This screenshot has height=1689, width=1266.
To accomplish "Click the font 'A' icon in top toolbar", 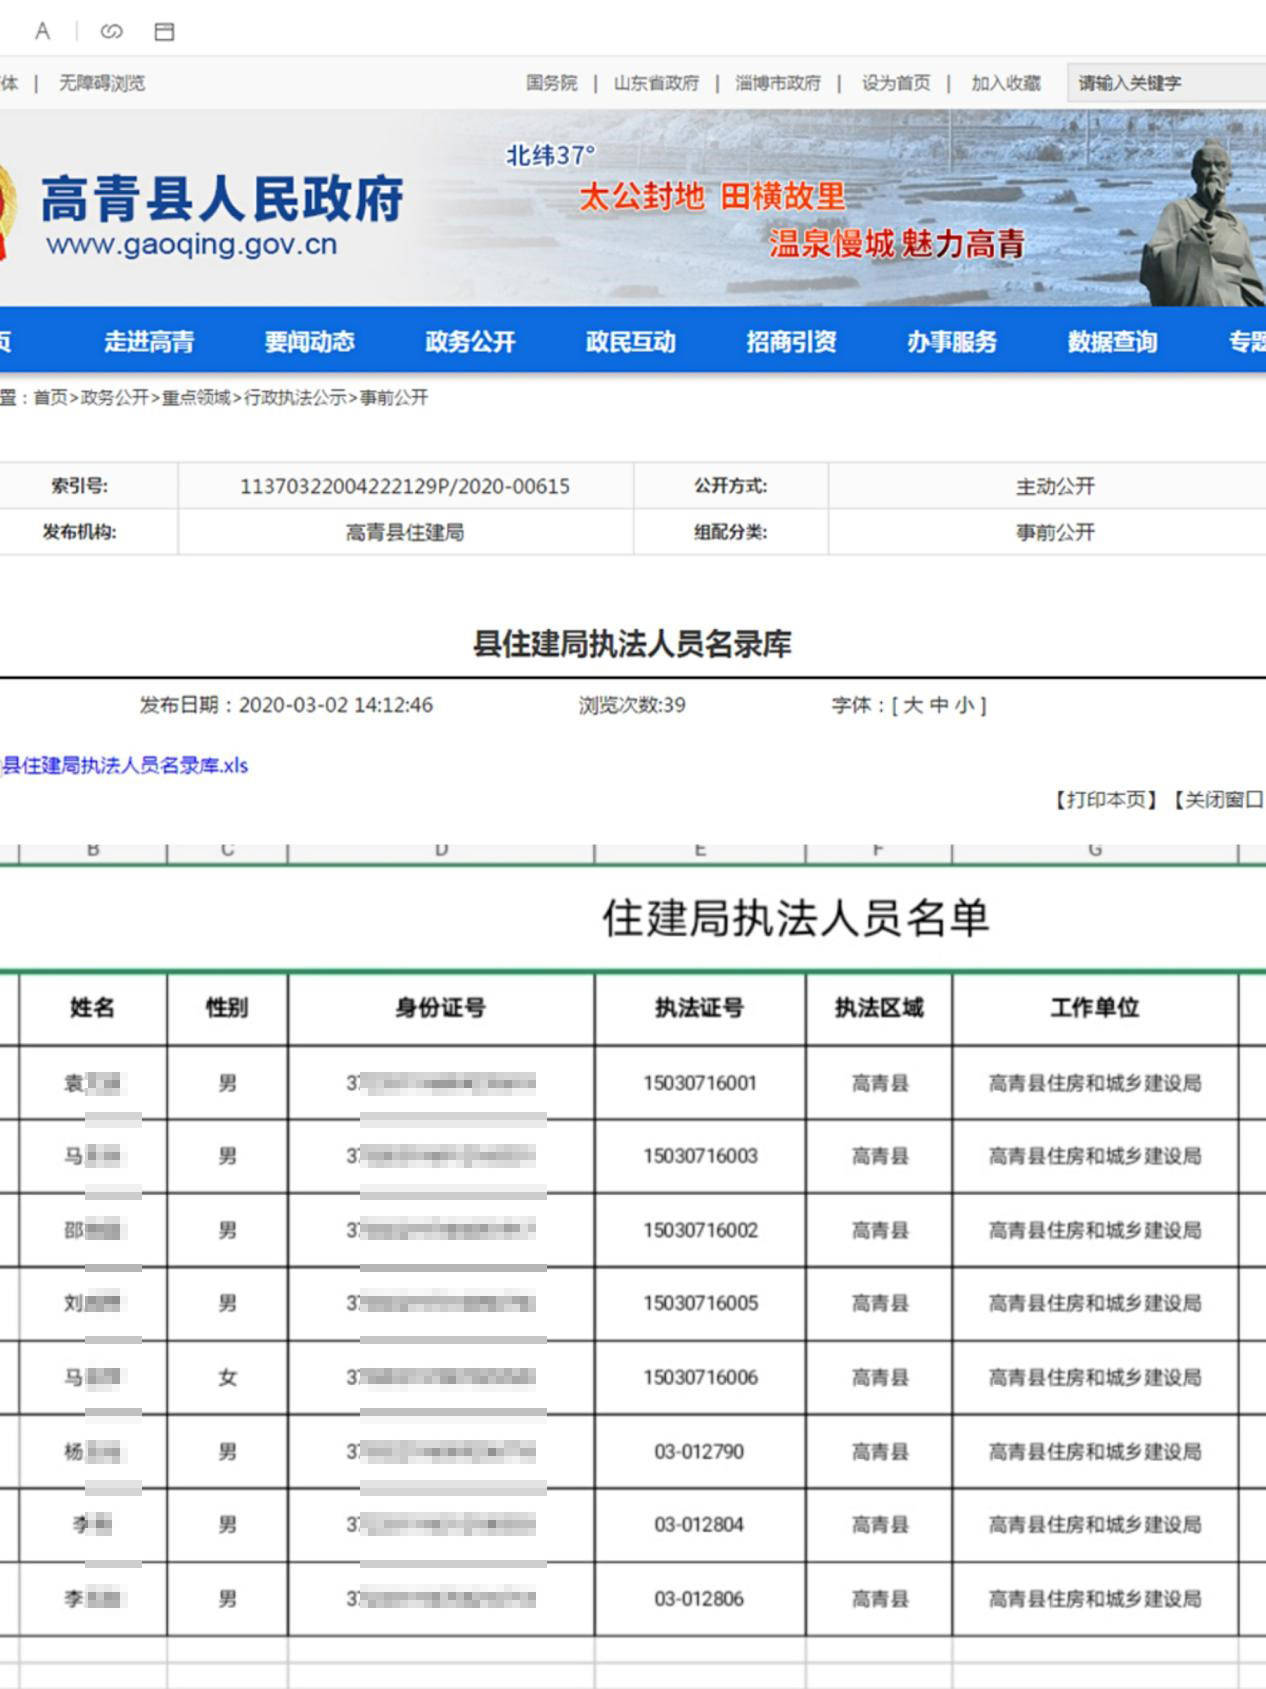I will [42, 31].
